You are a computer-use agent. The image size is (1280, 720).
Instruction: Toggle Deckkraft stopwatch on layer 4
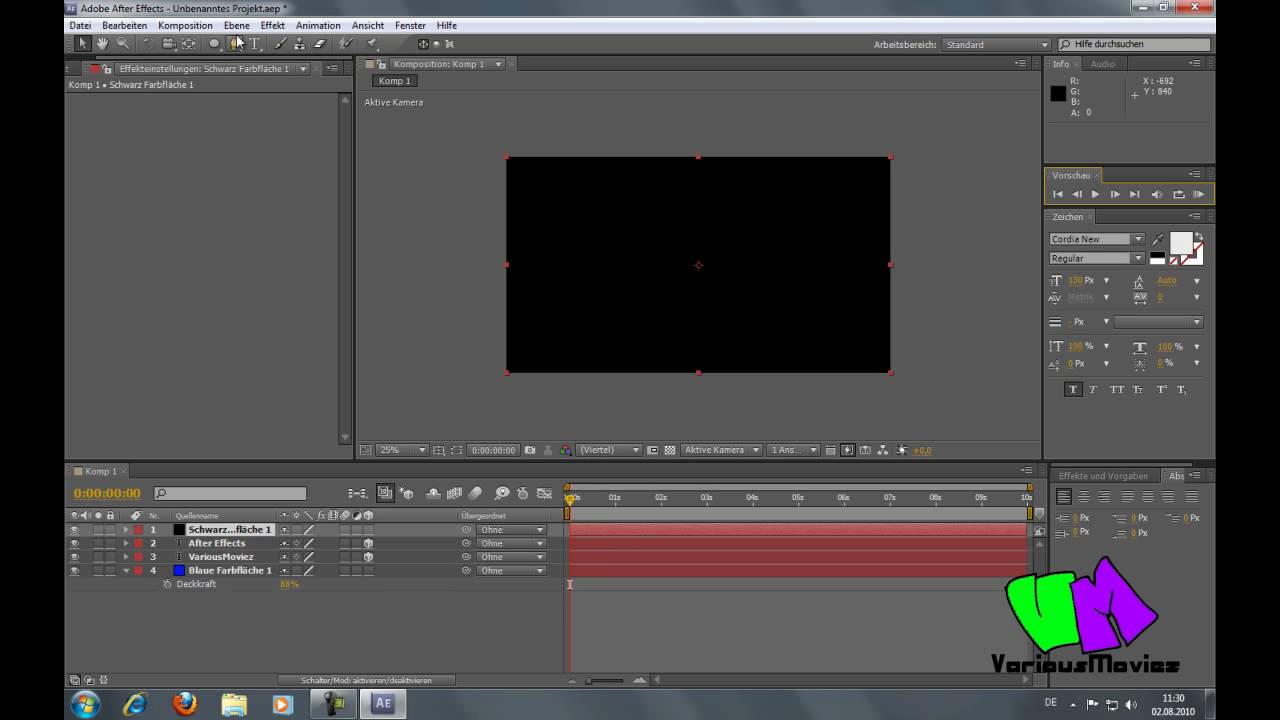point(167,584)
